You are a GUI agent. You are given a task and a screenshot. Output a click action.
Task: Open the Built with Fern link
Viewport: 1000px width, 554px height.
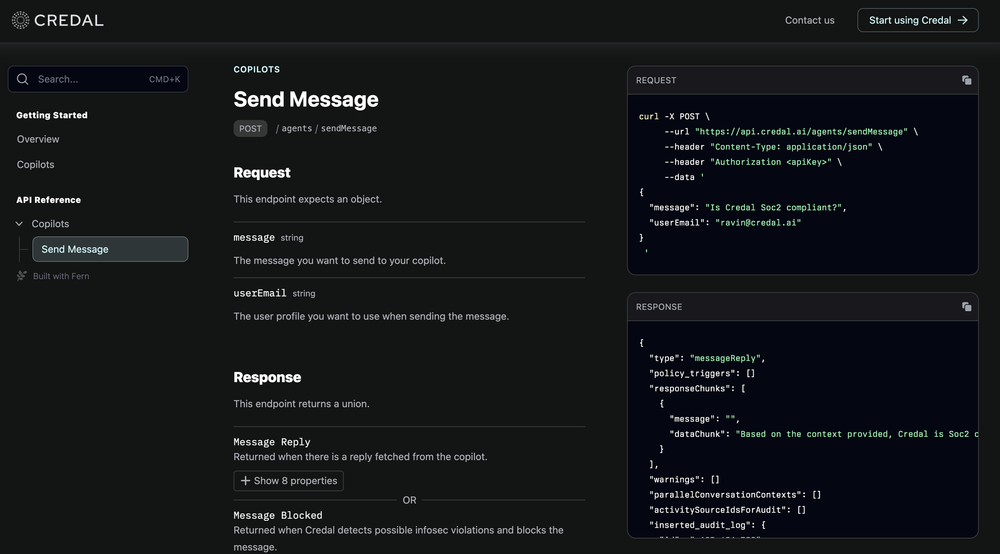(61, 276)
